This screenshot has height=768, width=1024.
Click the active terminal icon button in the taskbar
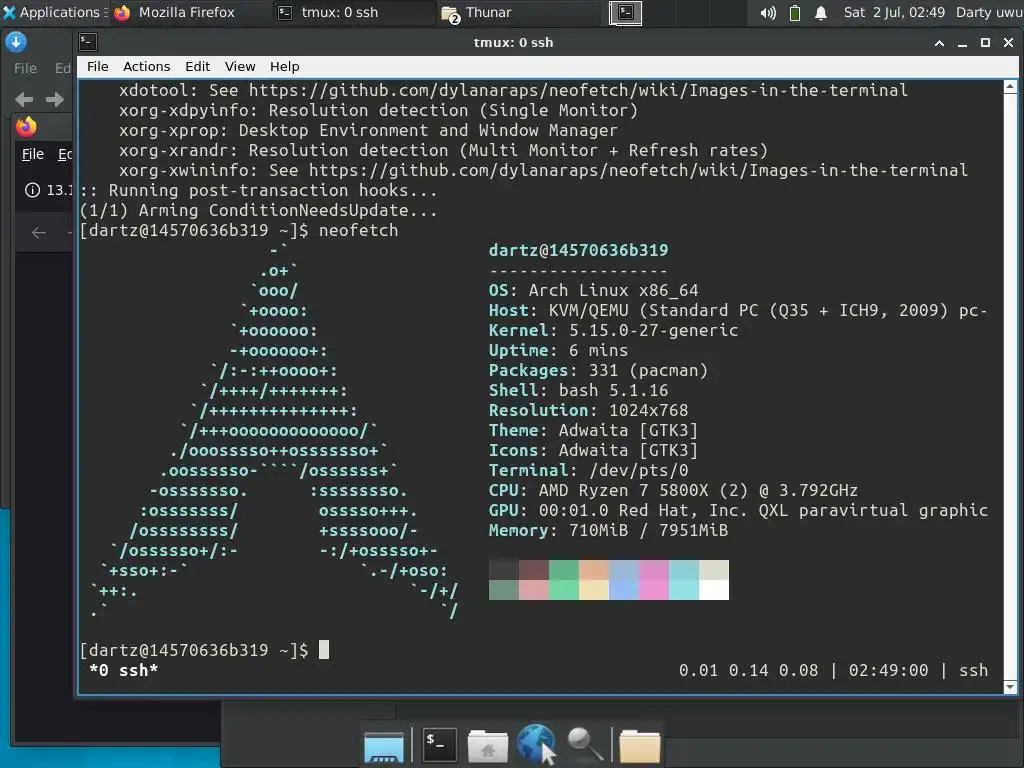coord(625,12)
